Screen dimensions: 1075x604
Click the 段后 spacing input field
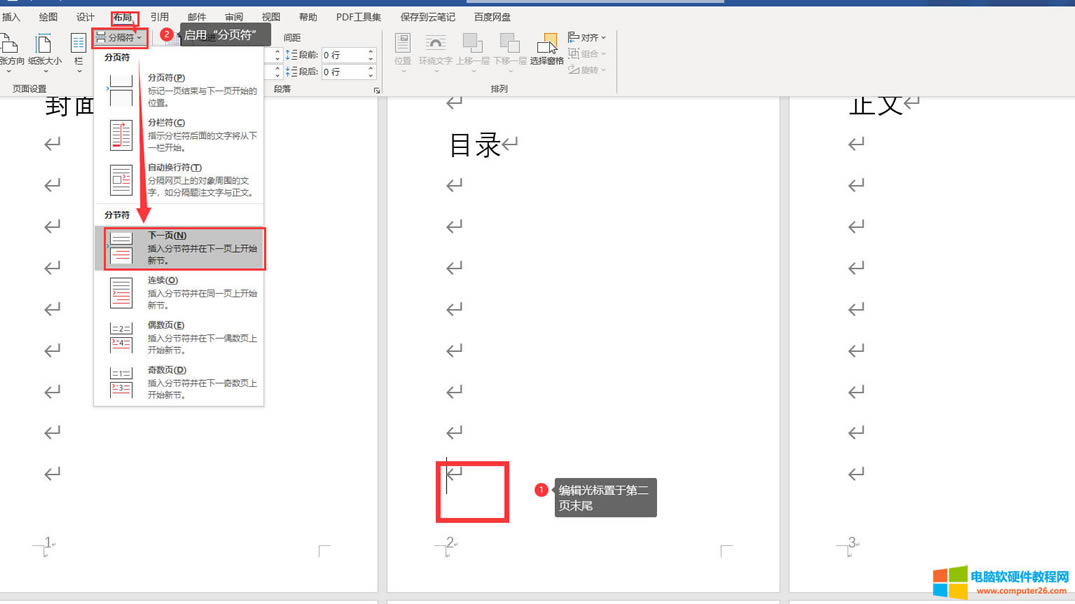pyautogui.click(x=343, y=72)
